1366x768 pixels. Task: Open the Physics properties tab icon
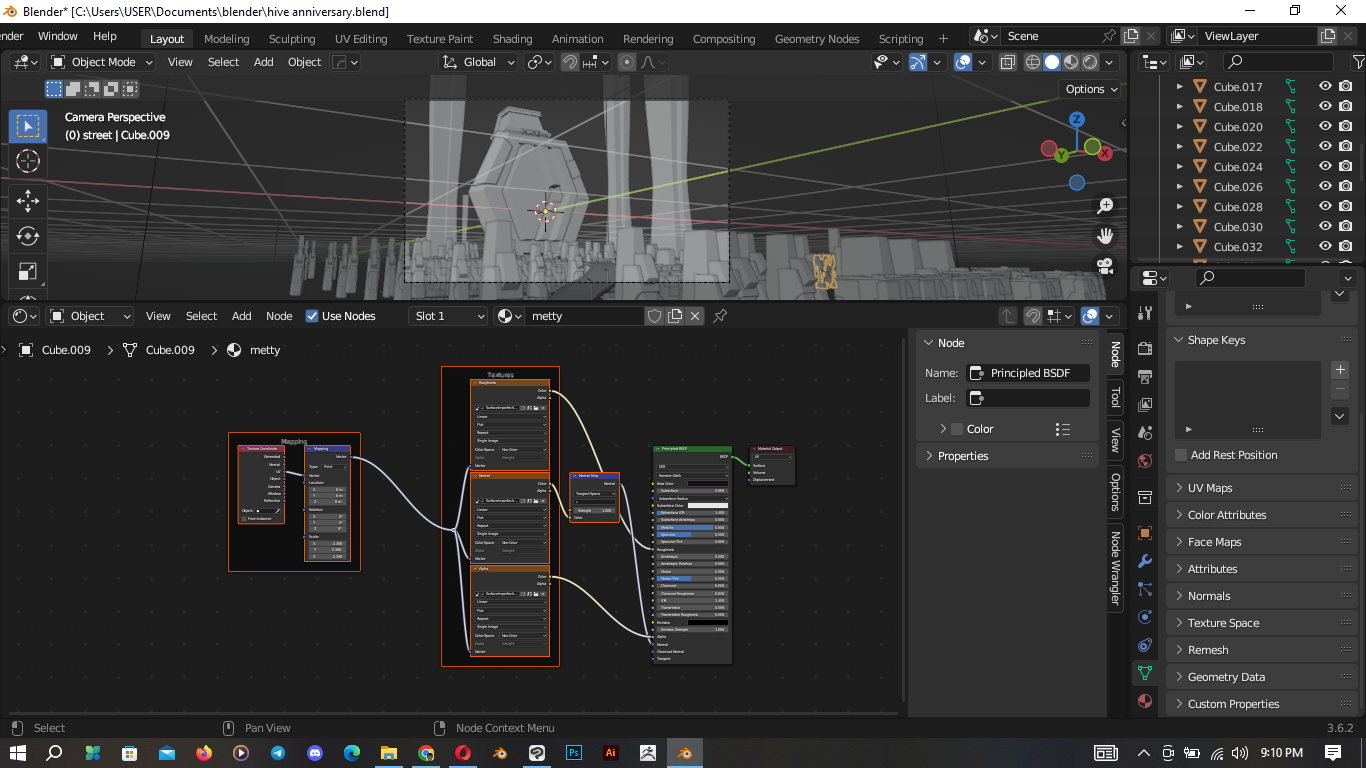[1145, 617]
